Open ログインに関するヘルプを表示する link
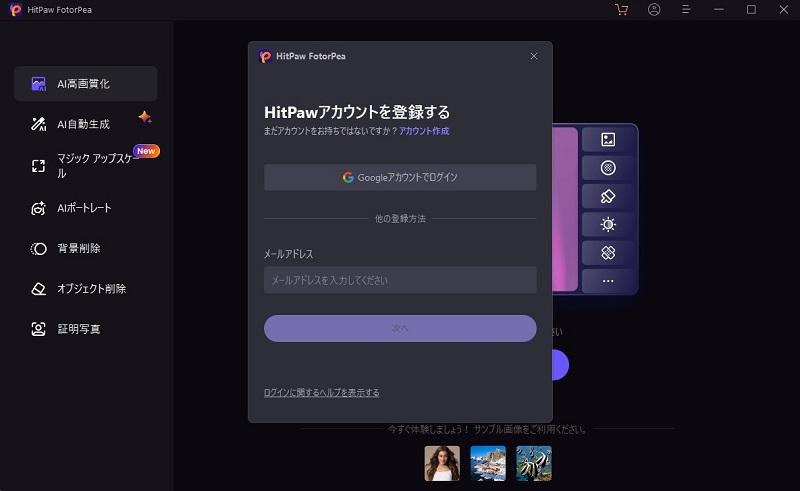Image resolution: width=800 pixels, height=491 pixels. coord(321,392)
